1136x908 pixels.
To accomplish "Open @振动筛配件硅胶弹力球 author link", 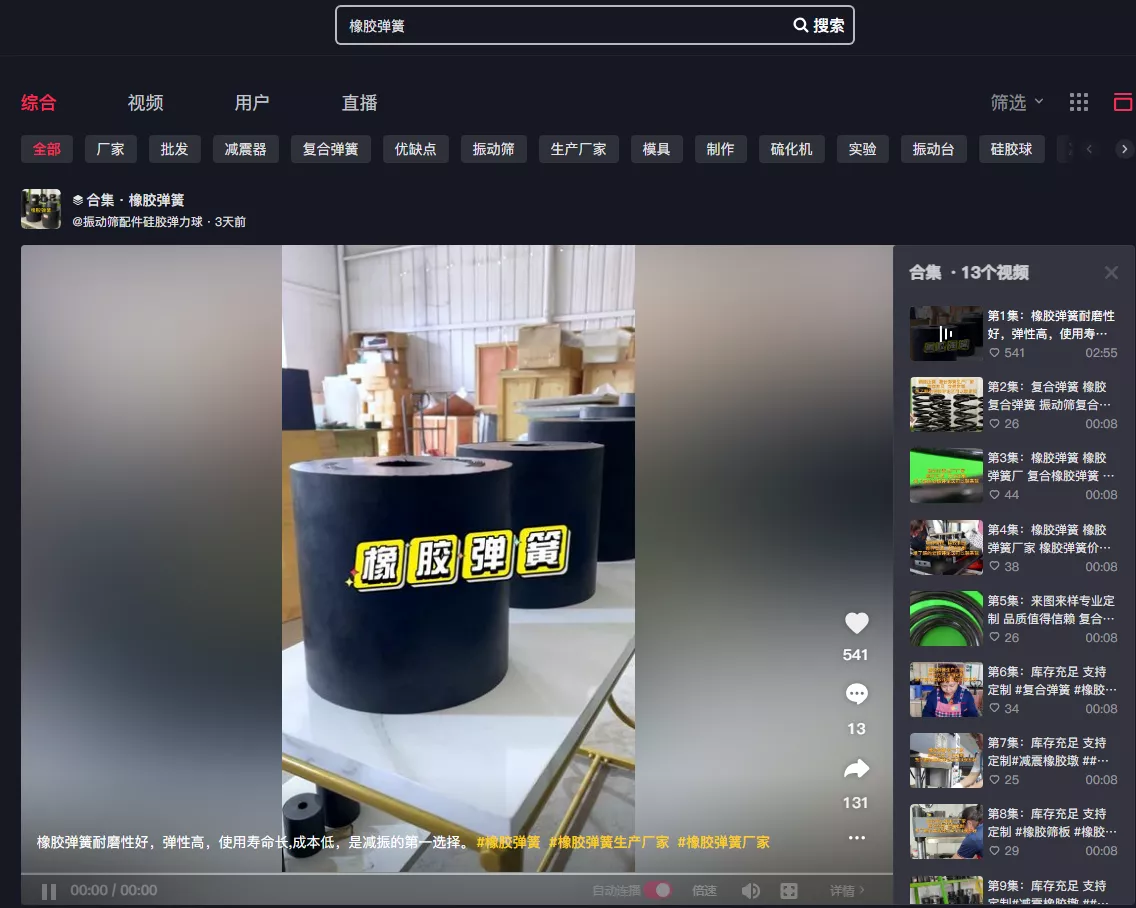I will pos(137,222).
